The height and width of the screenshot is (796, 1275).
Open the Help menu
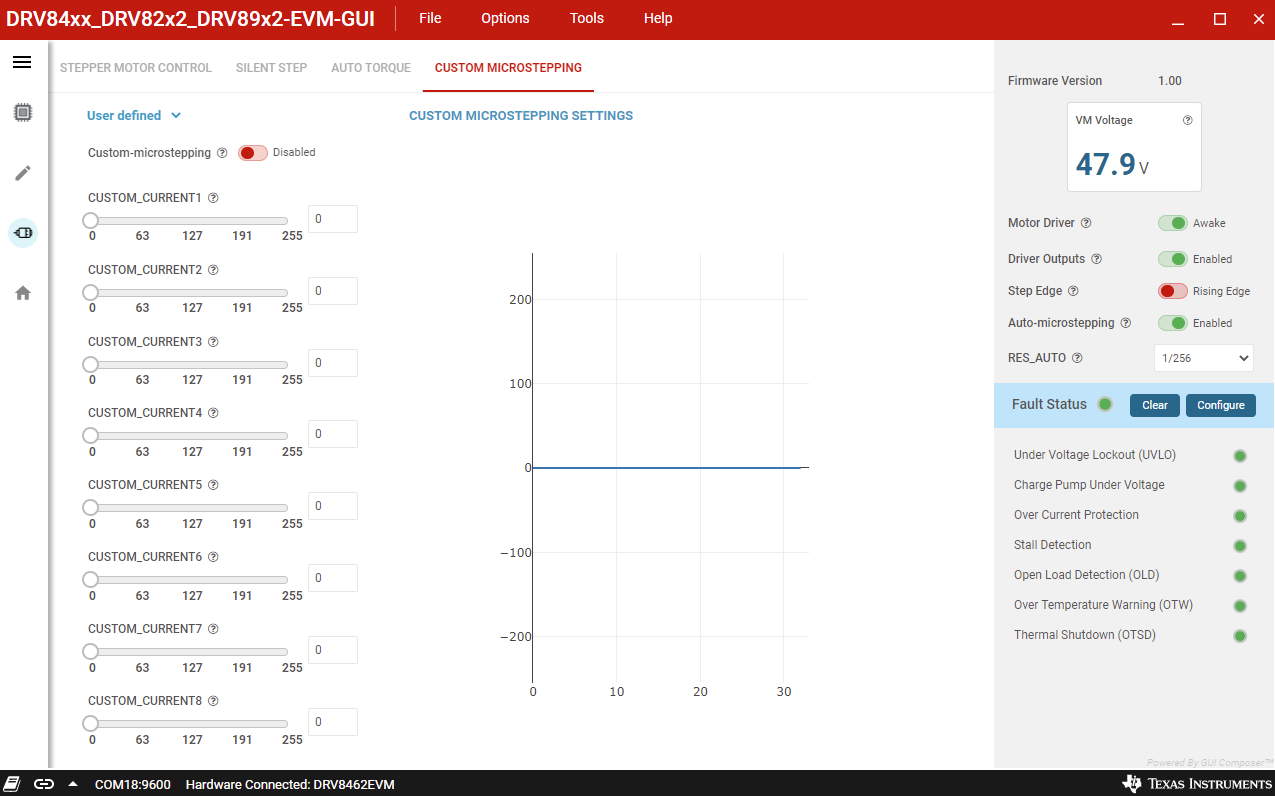[658, 18]
